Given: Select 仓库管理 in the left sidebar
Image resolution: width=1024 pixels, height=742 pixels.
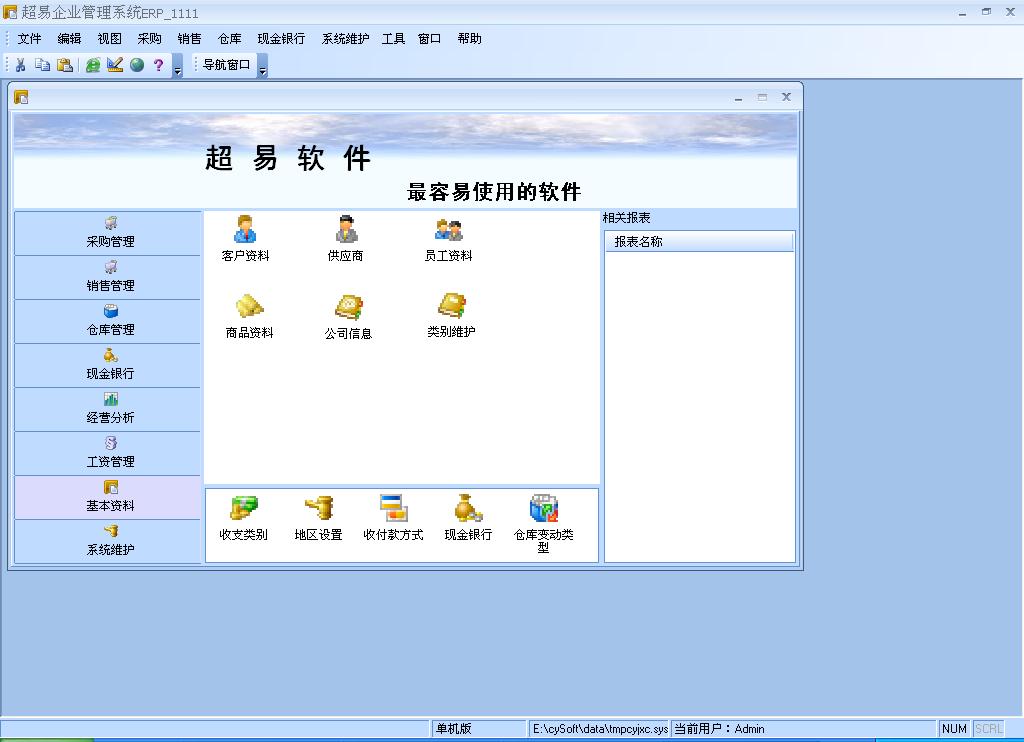Looking at the screenshot, I should click(x=108, y=321).
